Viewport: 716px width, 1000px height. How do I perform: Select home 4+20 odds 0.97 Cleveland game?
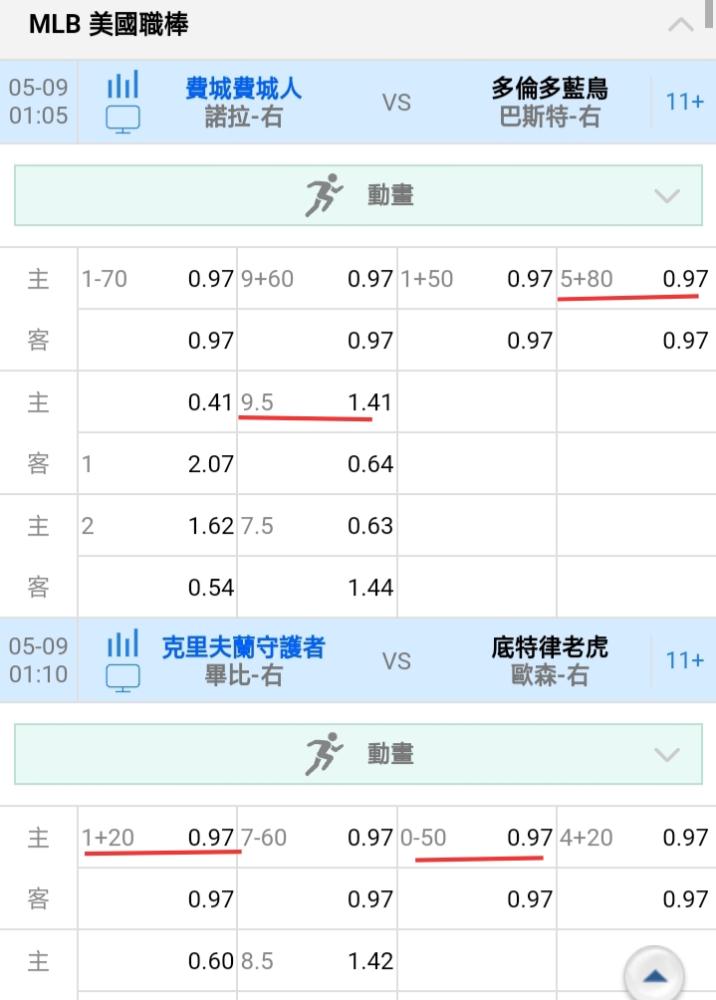pos(636,837)
